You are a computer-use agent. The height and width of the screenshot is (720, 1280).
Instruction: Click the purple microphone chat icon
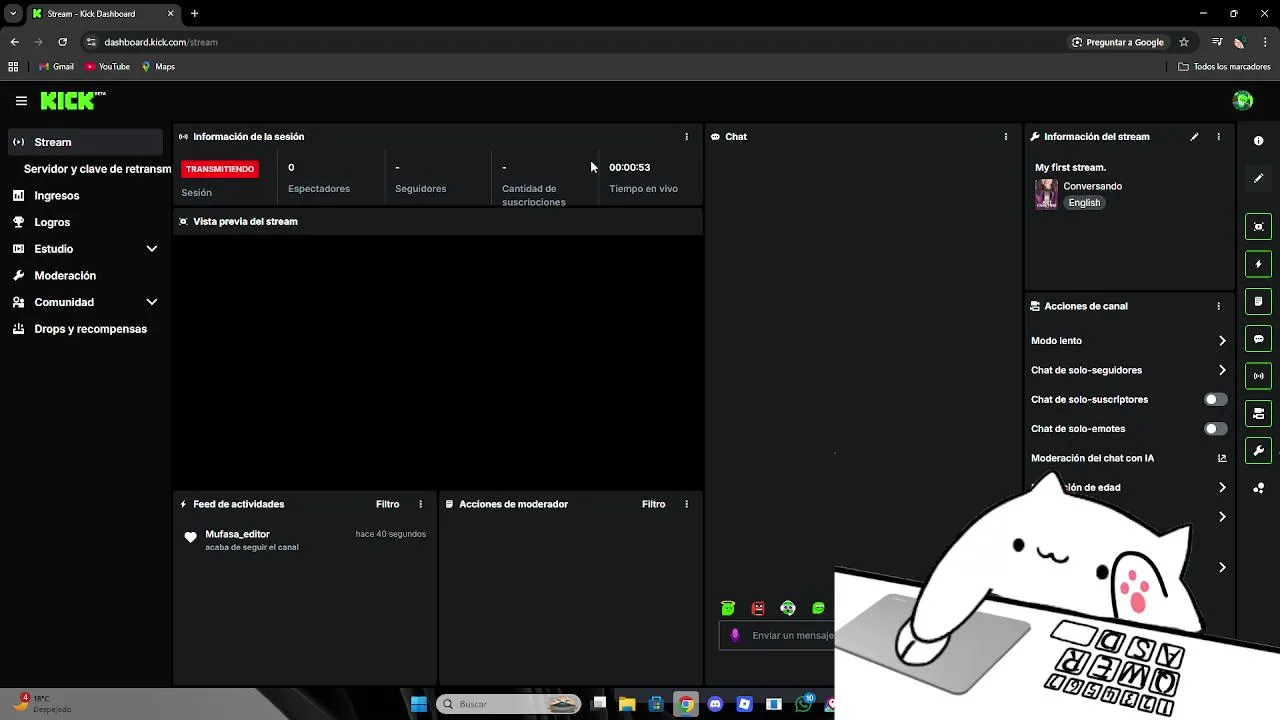click(735, 635)
